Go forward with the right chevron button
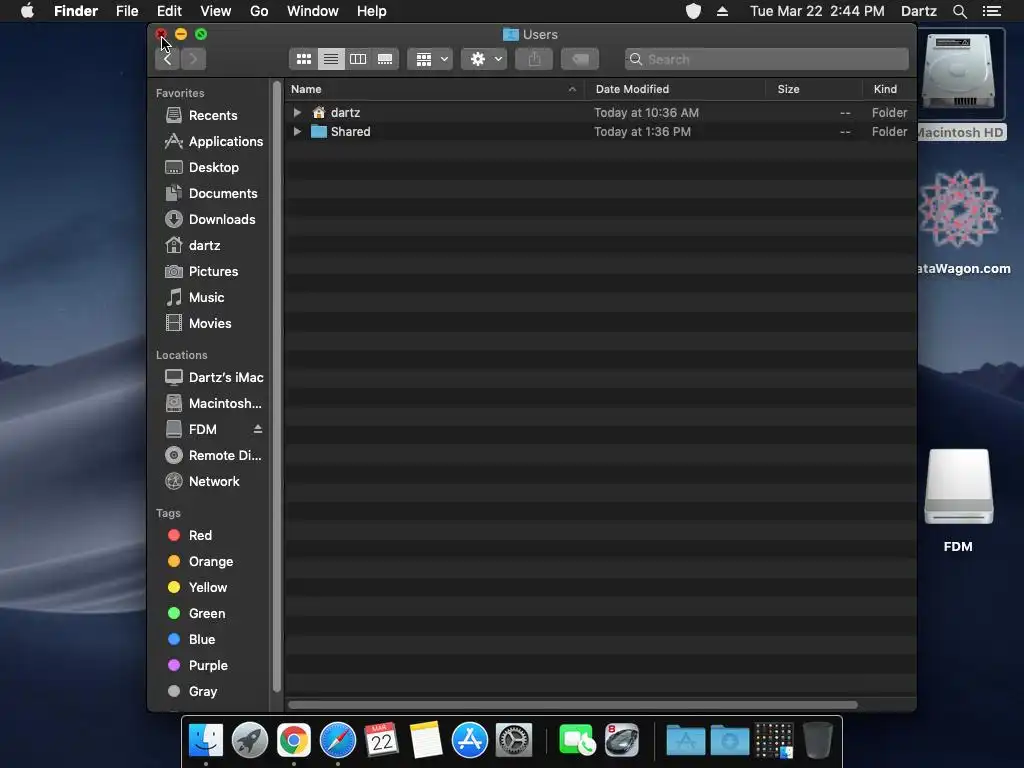The height and width of the screenshot is (768, 1024). (193, 59)
